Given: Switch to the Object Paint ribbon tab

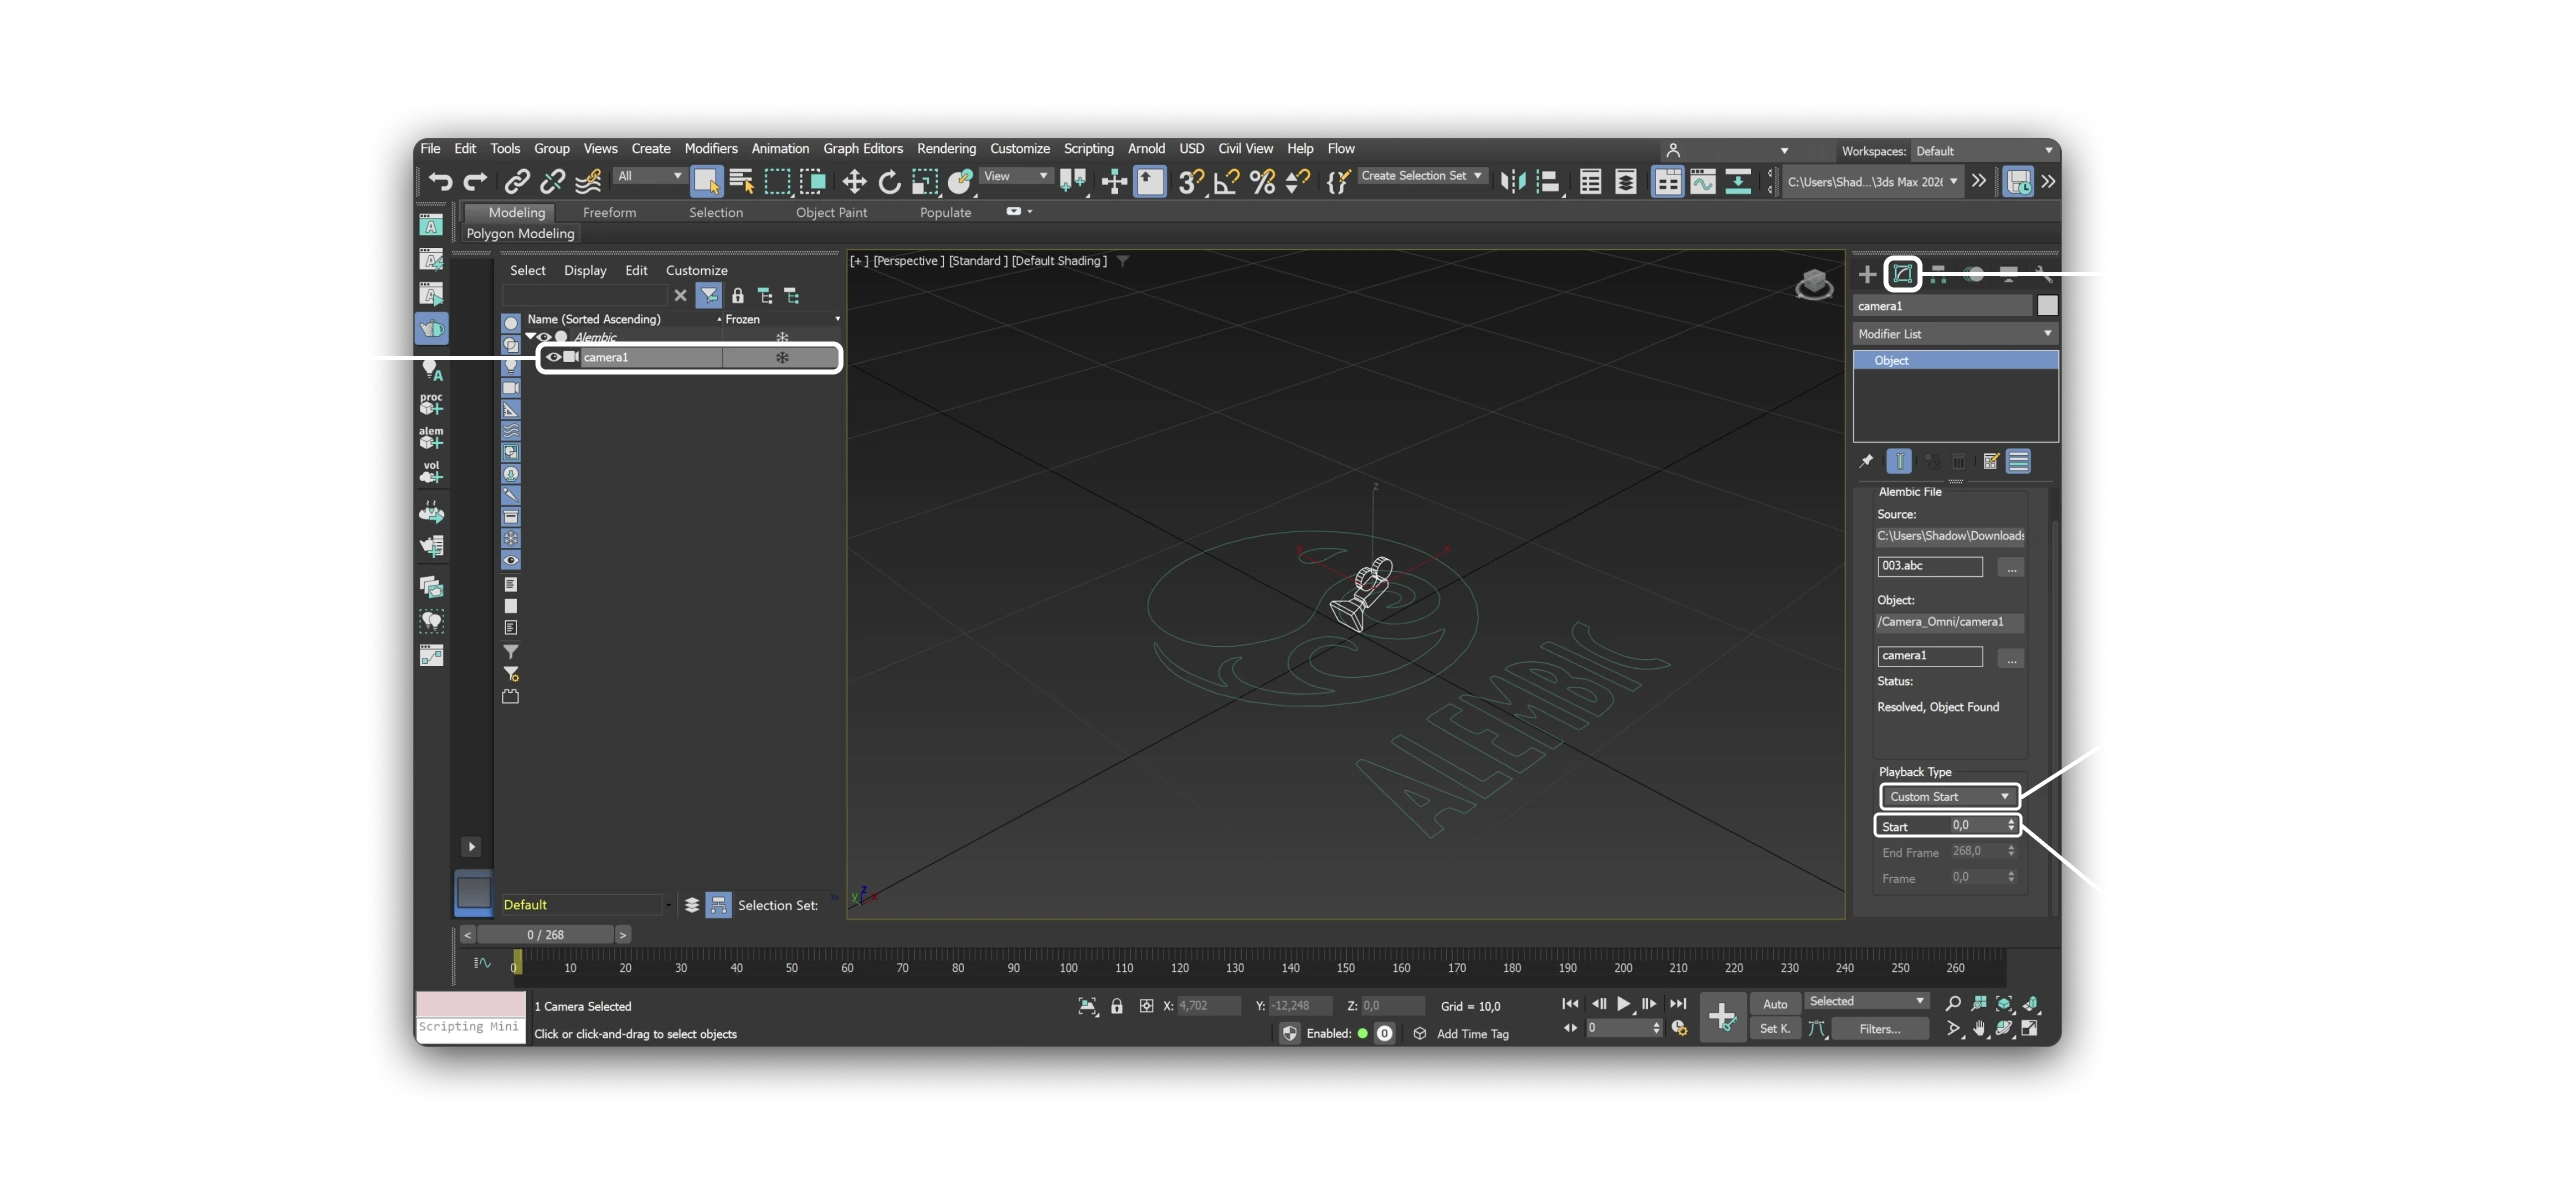Looking at the screenshot, I should [831, 213].
